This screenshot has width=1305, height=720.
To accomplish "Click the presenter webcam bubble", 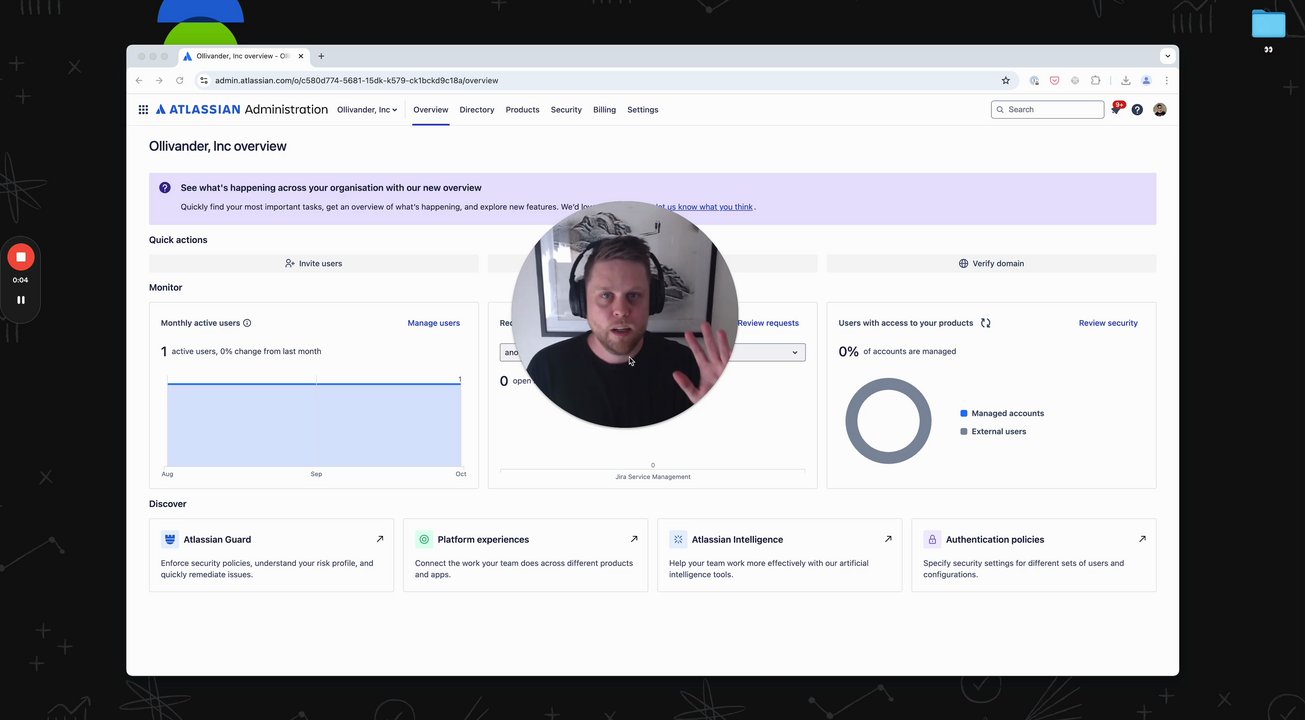I will 625,315.
